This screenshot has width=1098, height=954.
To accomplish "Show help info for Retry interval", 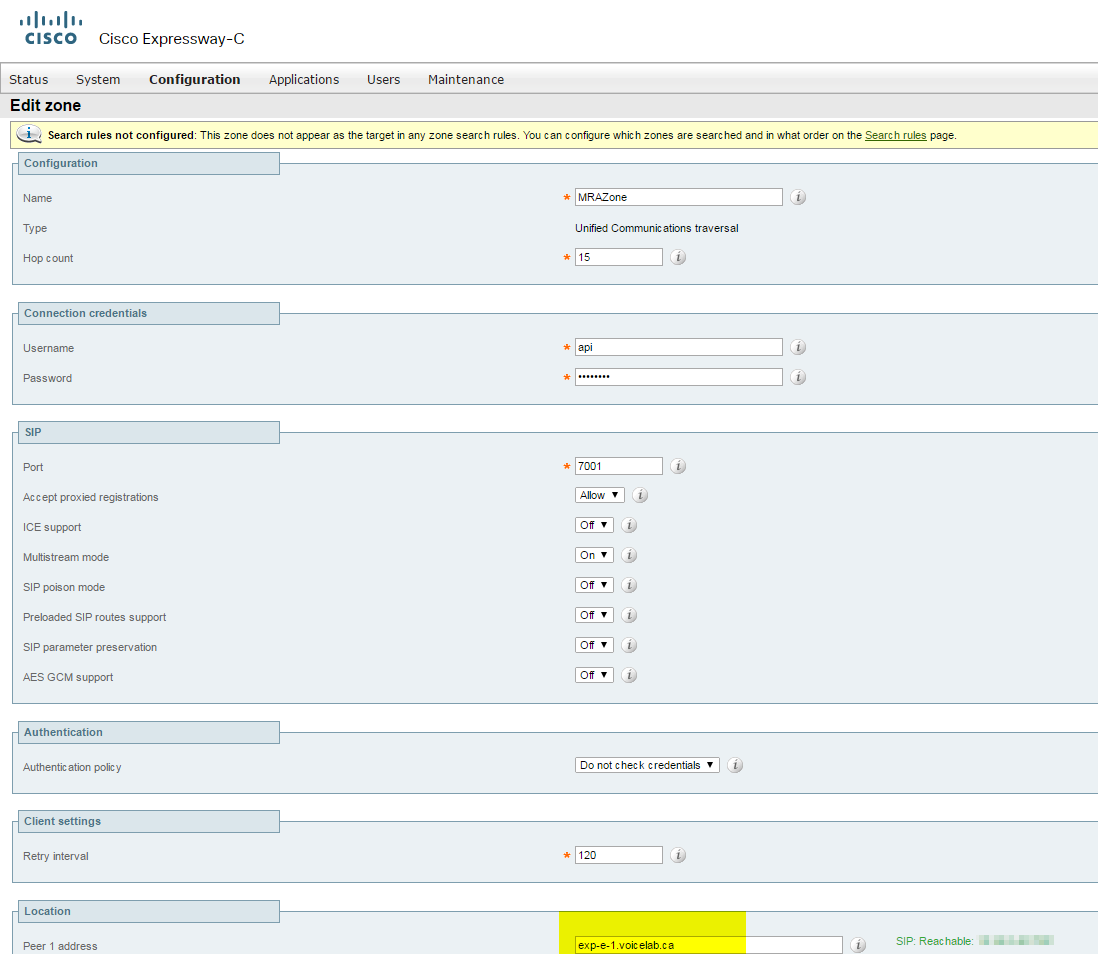I will coord(678,855).
